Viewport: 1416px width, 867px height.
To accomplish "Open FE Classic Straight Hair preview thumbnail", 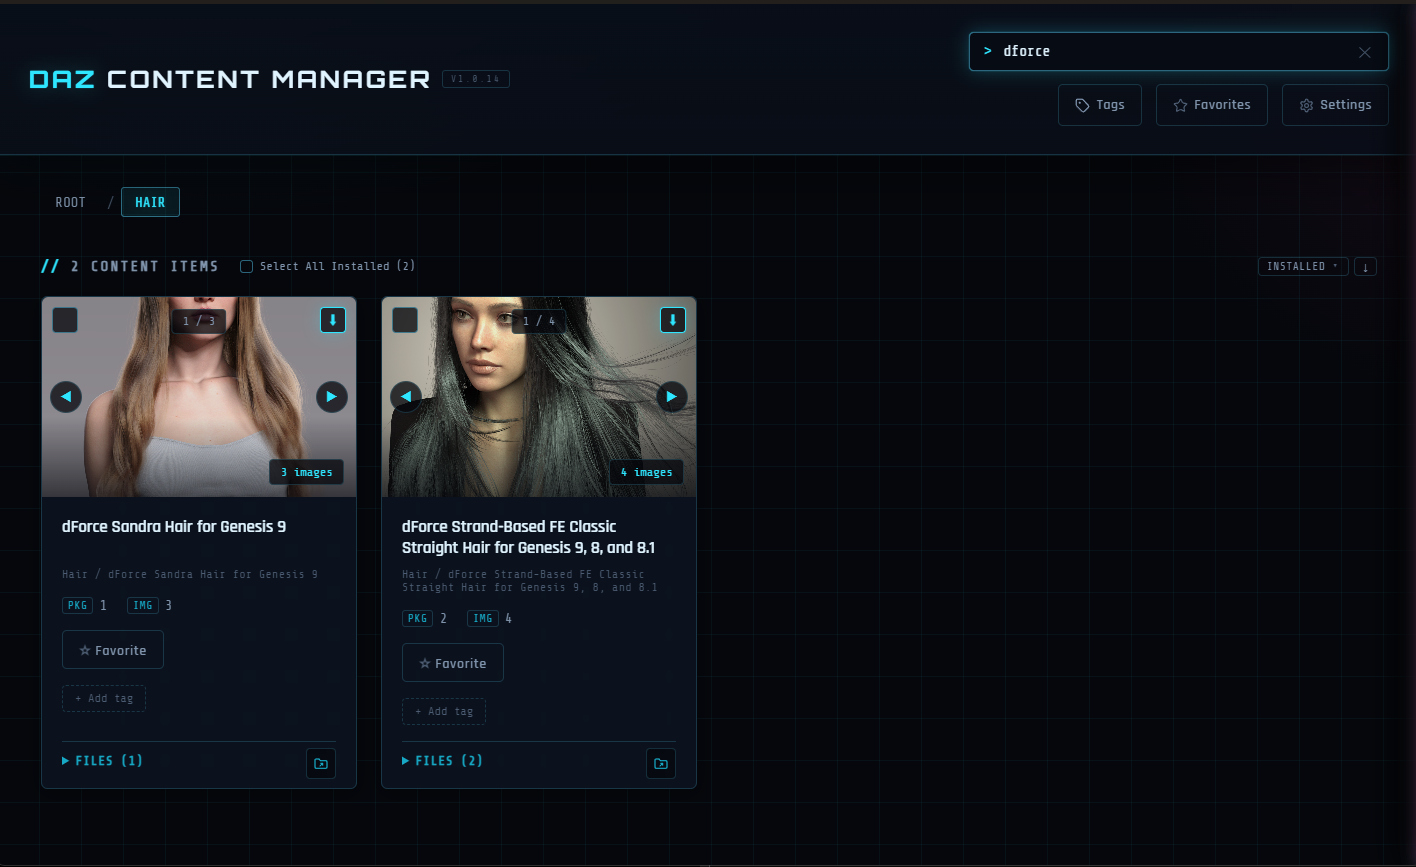I will (x=539, y=397).
